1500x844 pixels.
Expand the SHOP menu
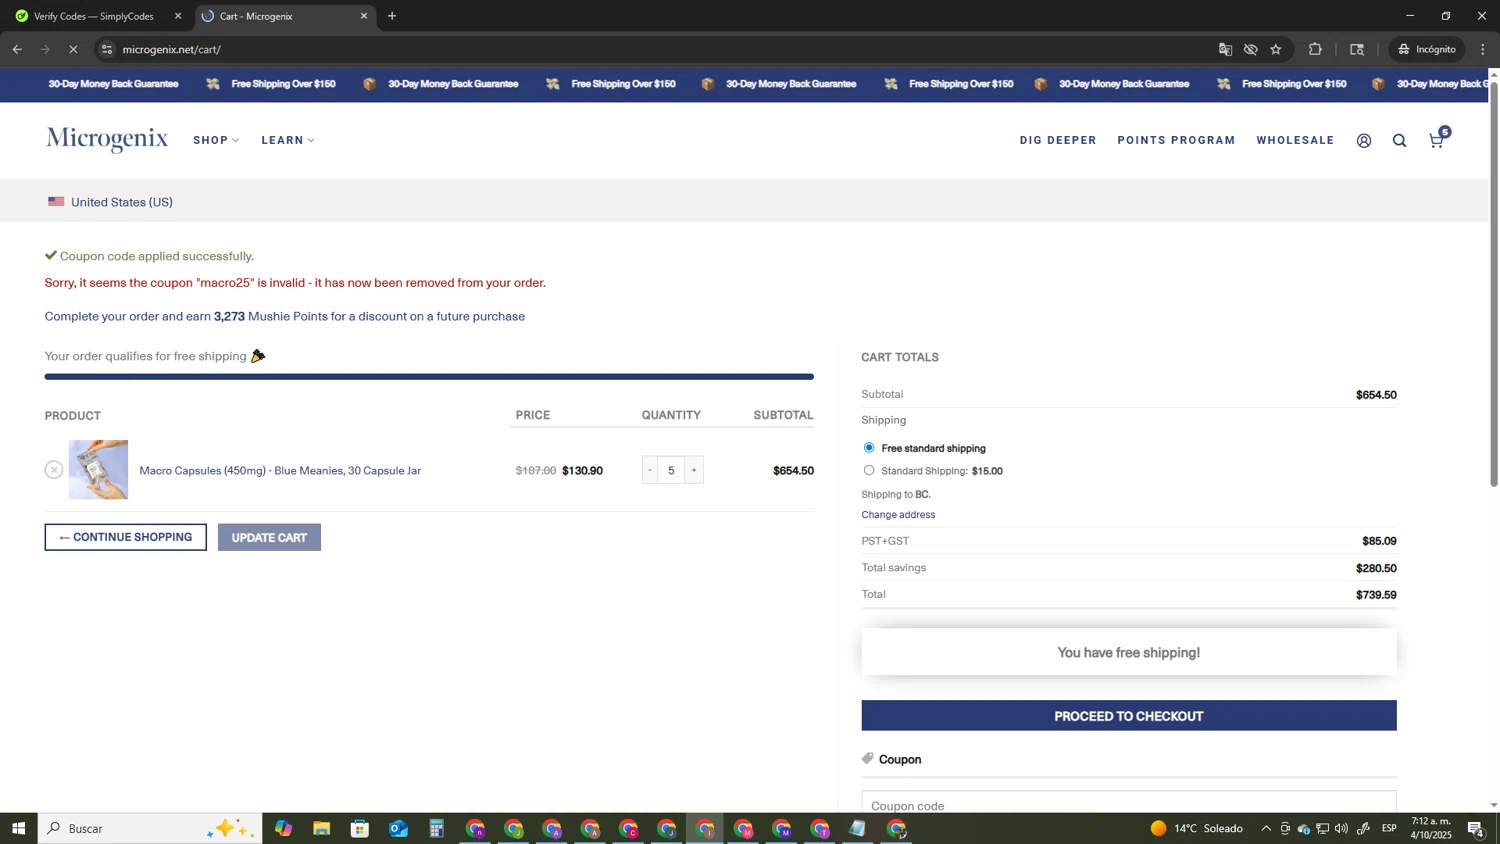point(216,140)
